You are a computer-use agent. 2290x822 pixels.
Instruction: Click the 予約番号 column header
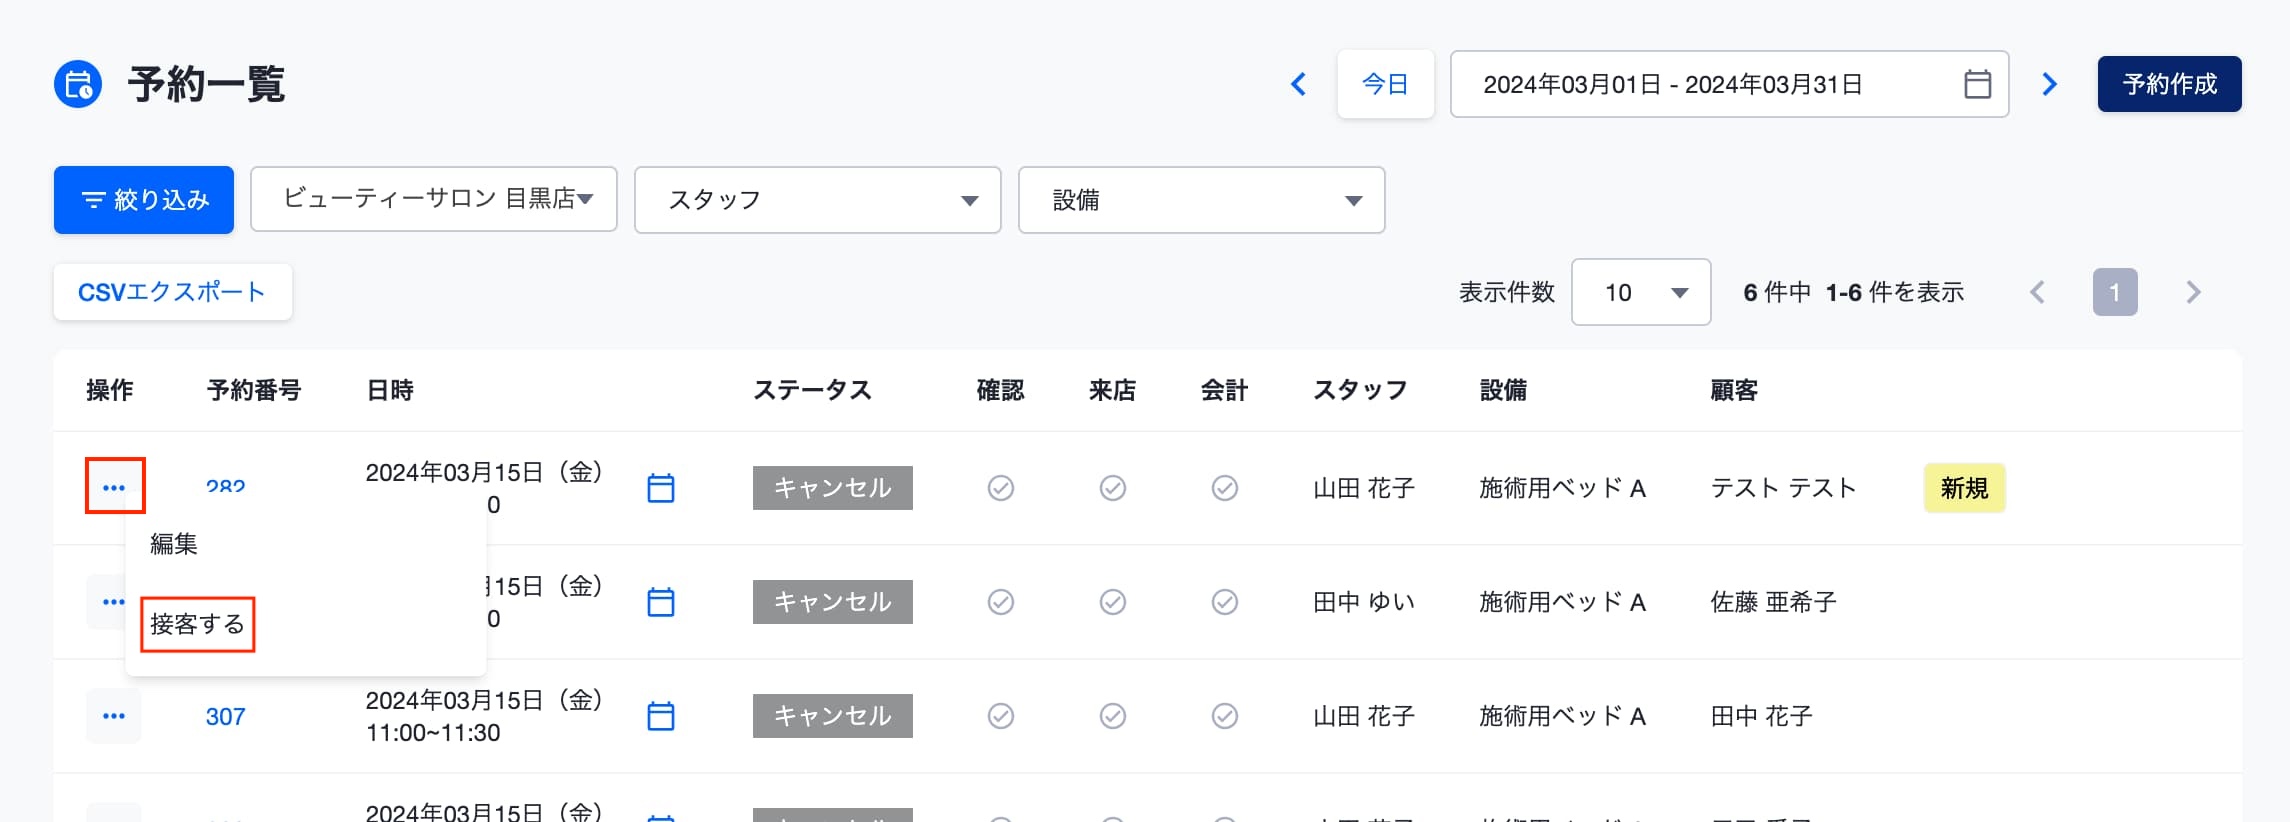pos(254,390)
